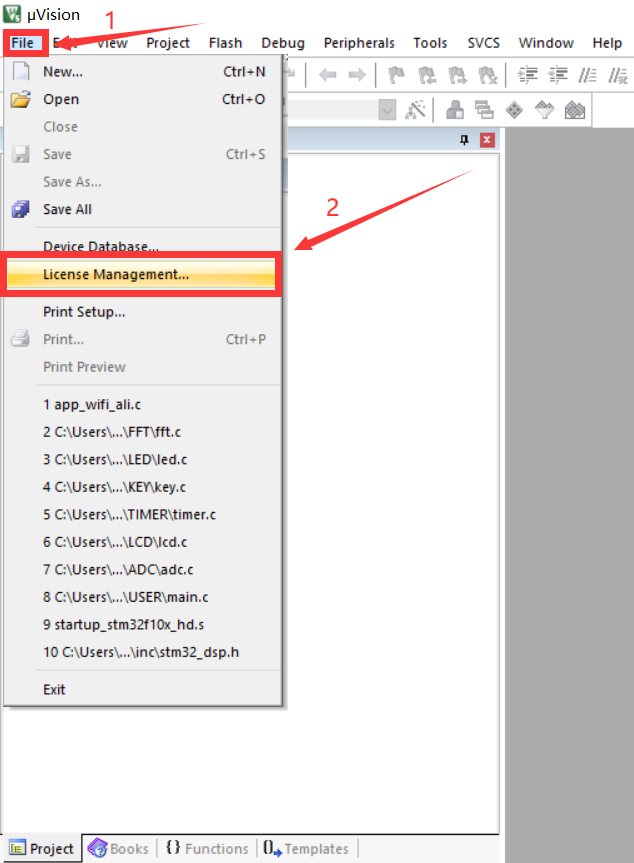This screenshot has width=634, height=863.
Task: Open the Debug menu
Action: [x=283, y=43]
